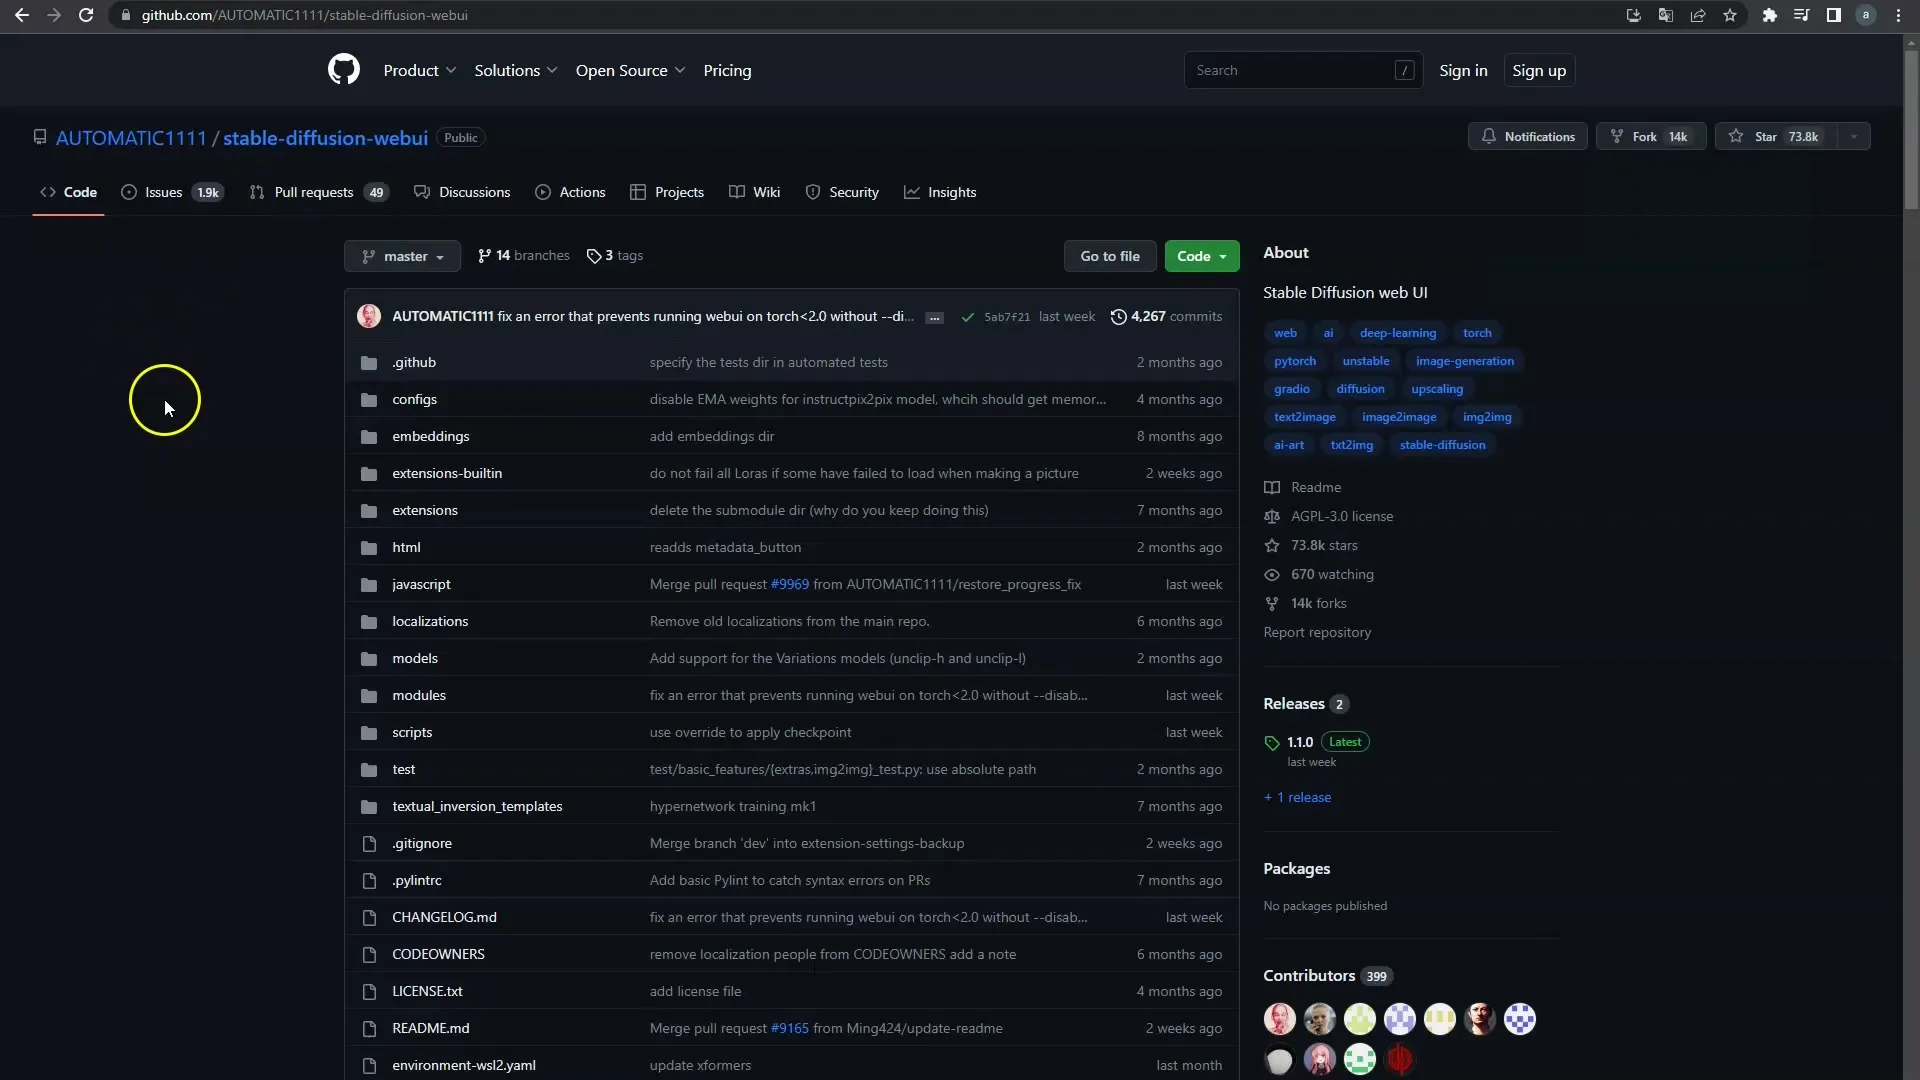The width and height of the screenshot is (1920, 1080).
Task: Reload the page with refresh icon
Action: 86,15
